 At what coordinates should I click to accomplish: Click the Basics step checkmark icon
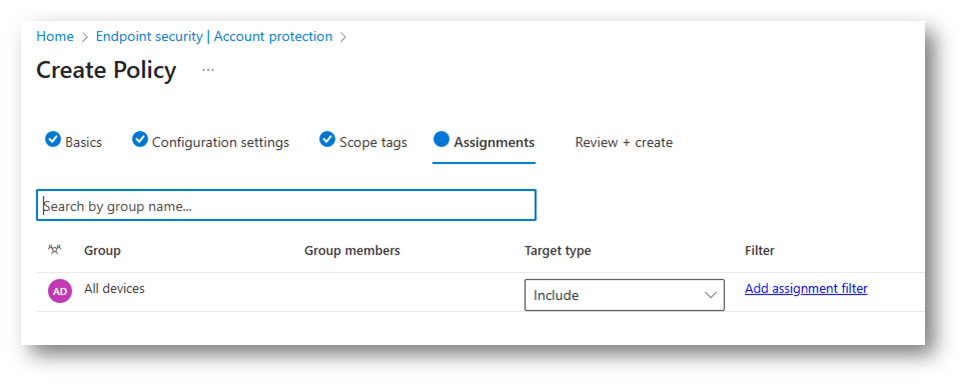(53, 139)
